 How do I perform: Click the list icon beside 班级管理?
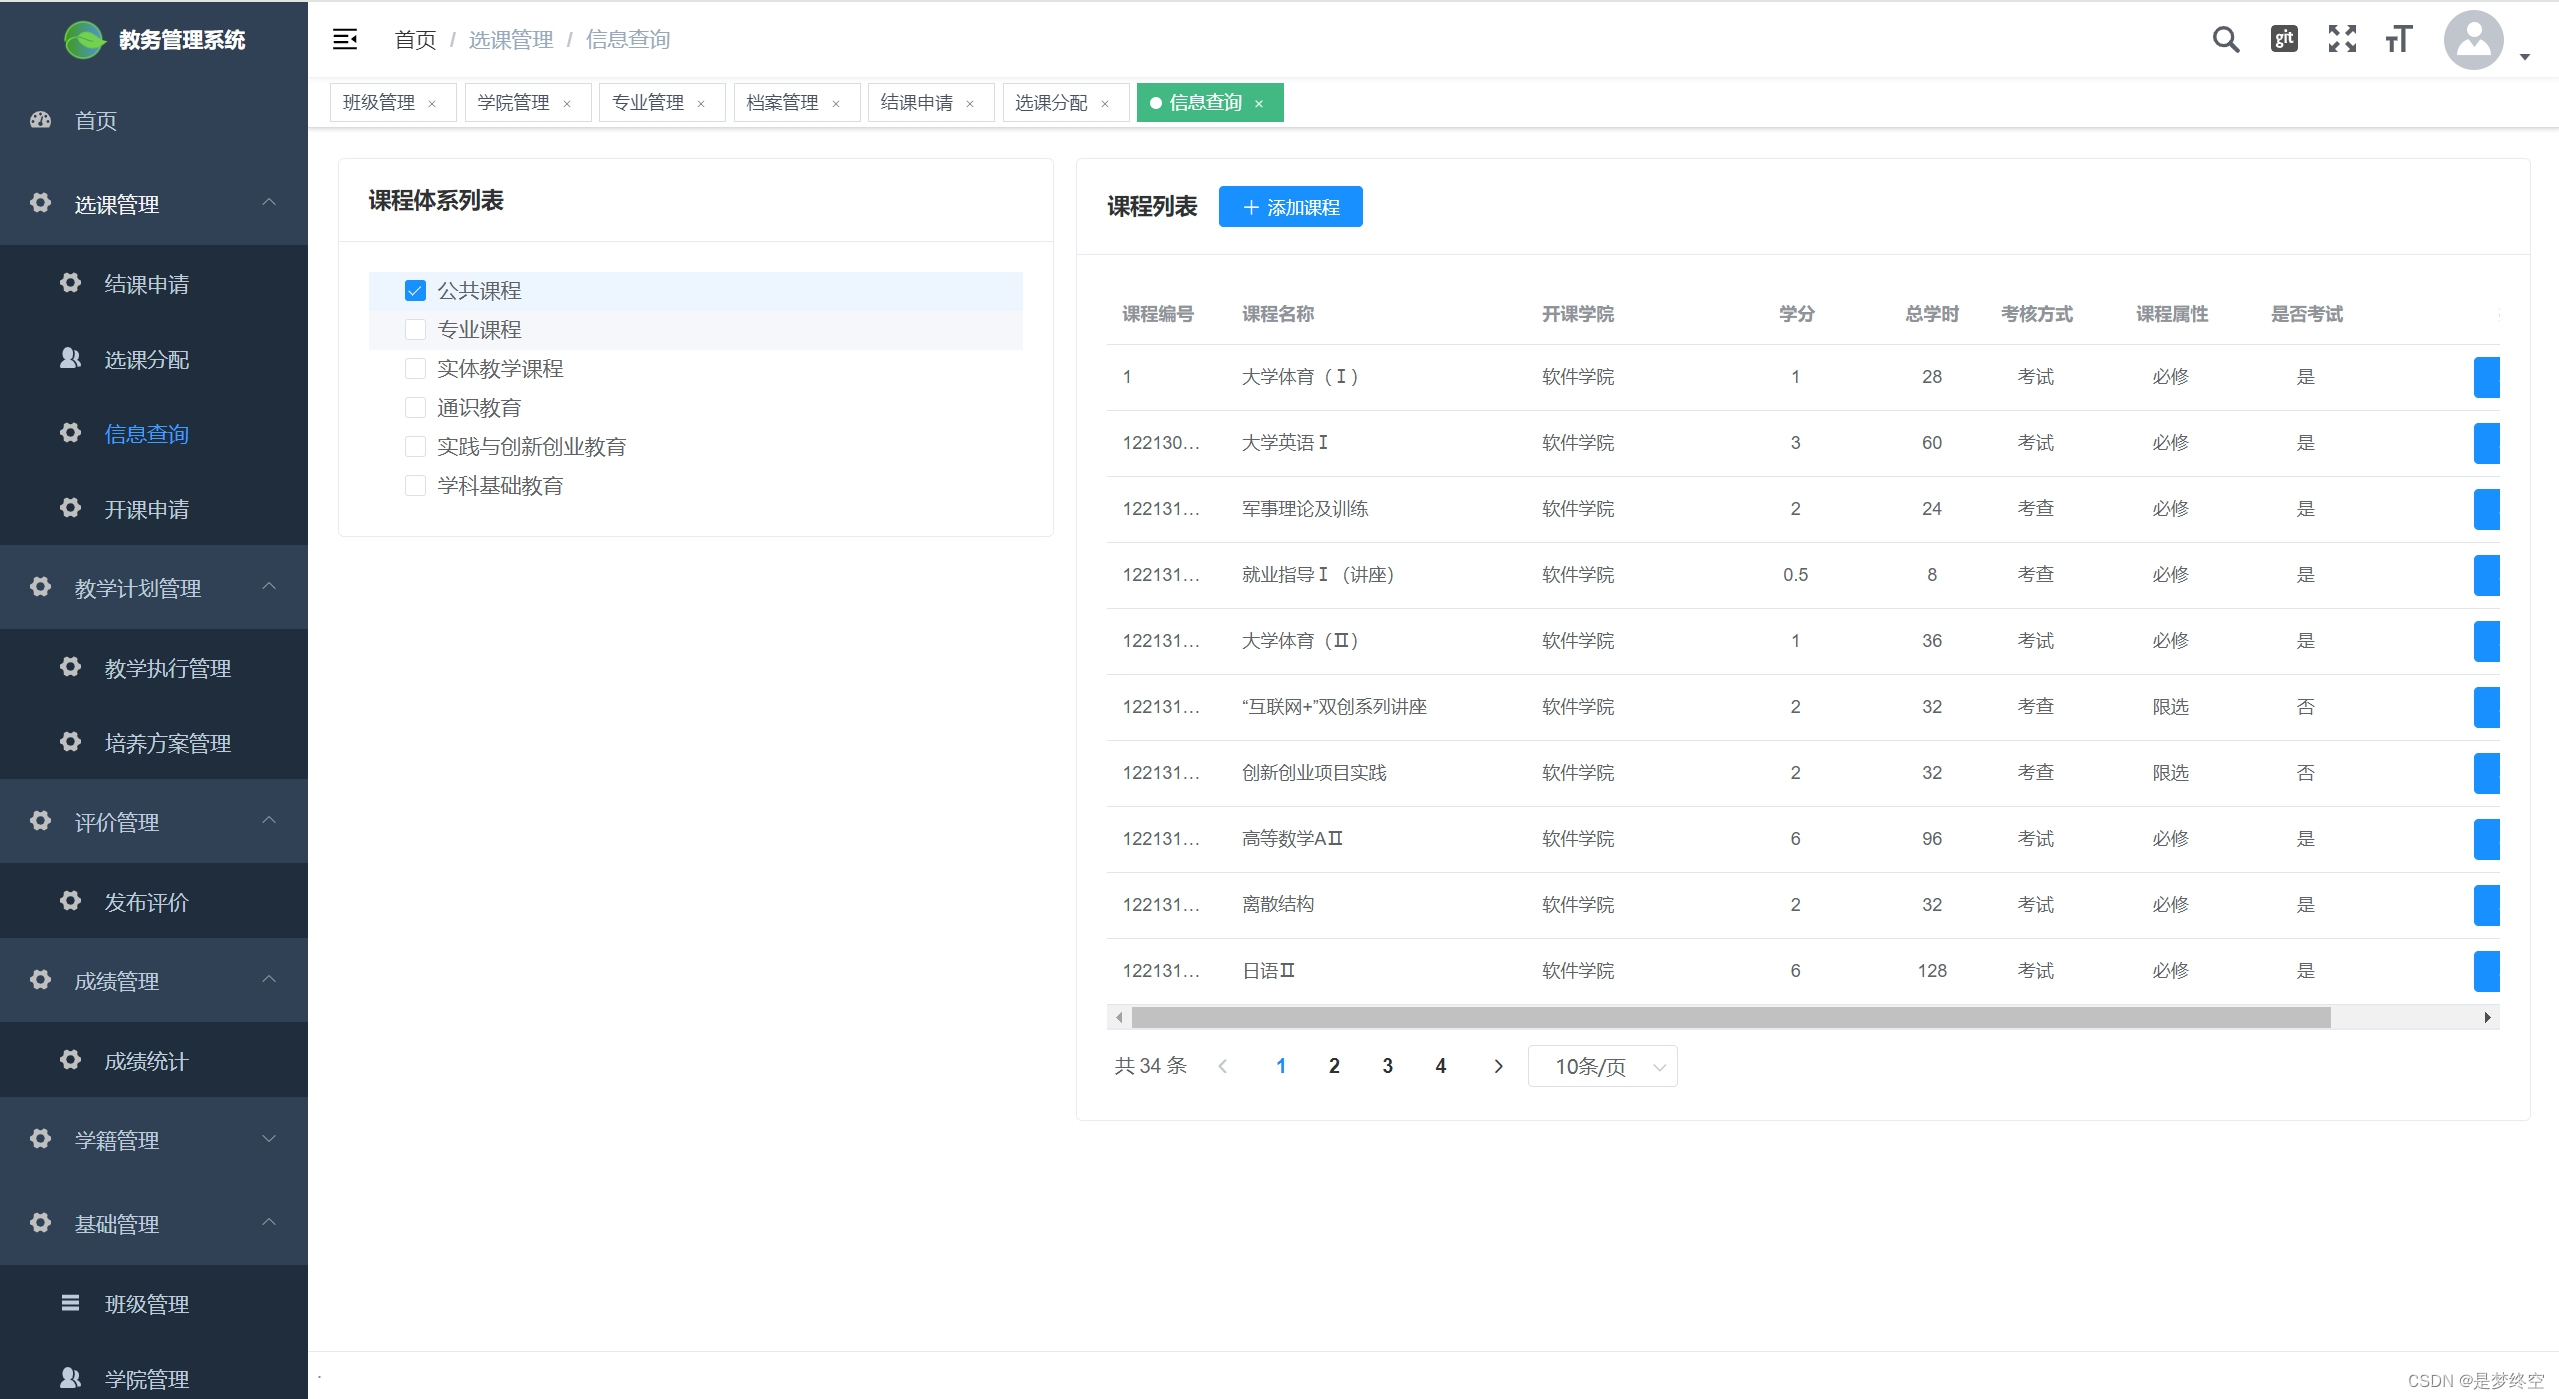coord(70,1303)
